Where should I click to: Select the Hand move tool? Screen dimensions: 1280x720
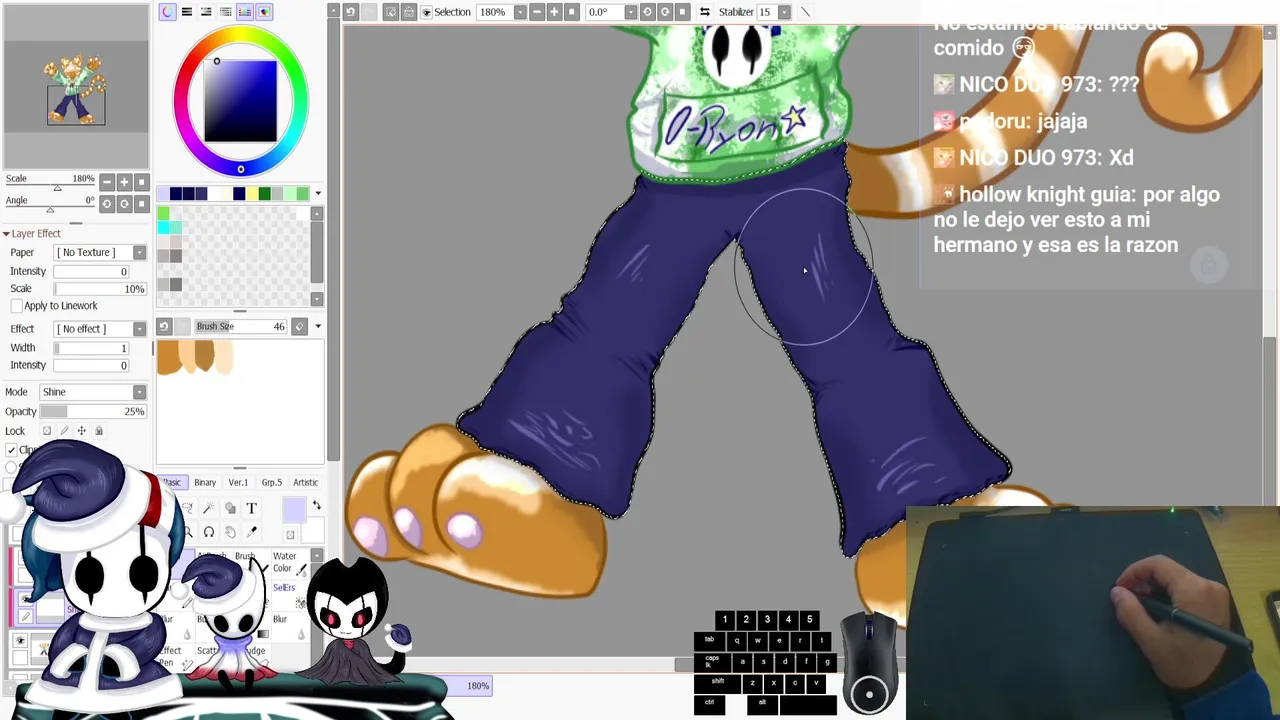(230, 532)
